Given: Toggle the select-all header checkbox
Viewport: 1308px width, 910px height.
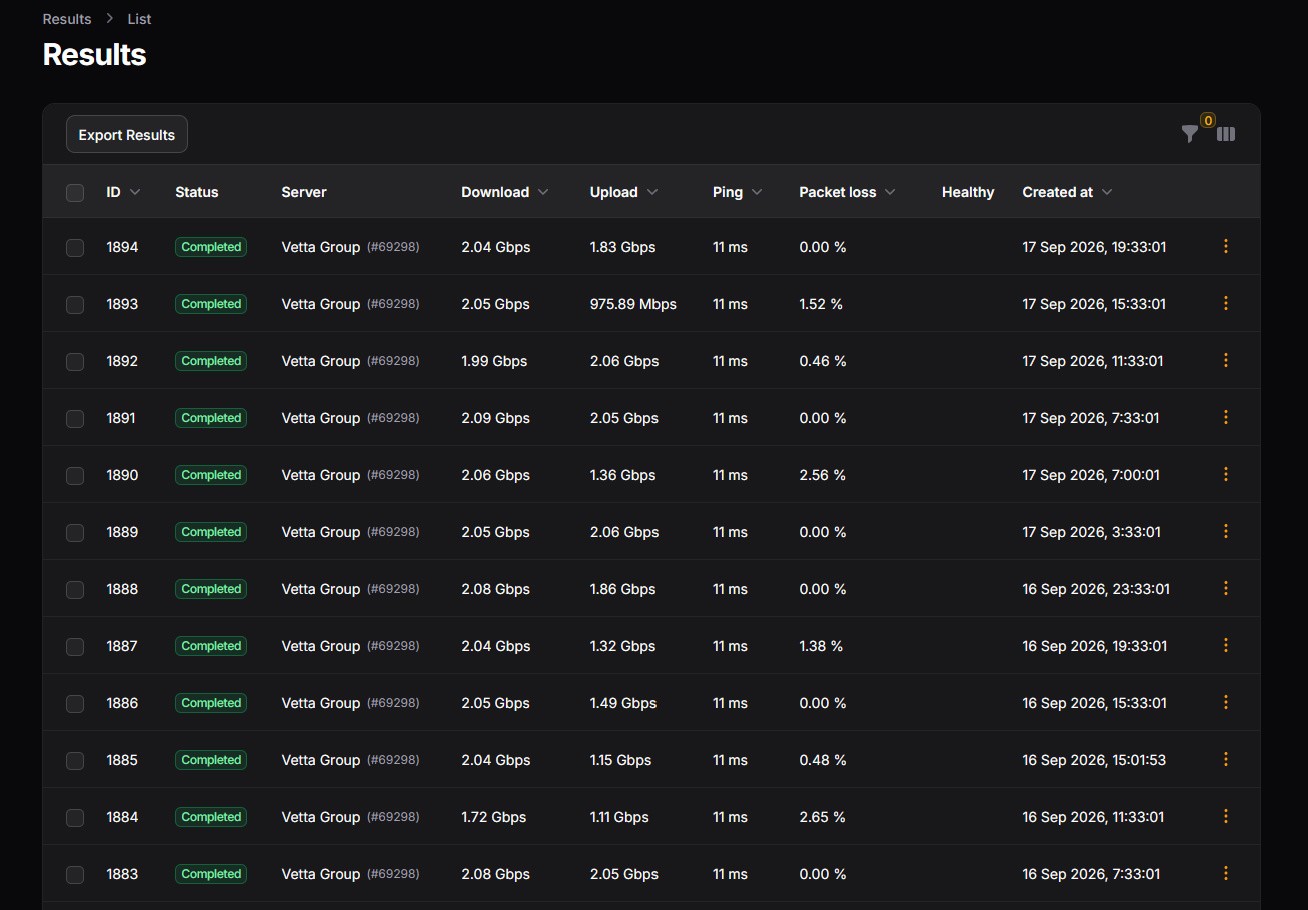Looking at the screenshot, I should click(75, 193).
